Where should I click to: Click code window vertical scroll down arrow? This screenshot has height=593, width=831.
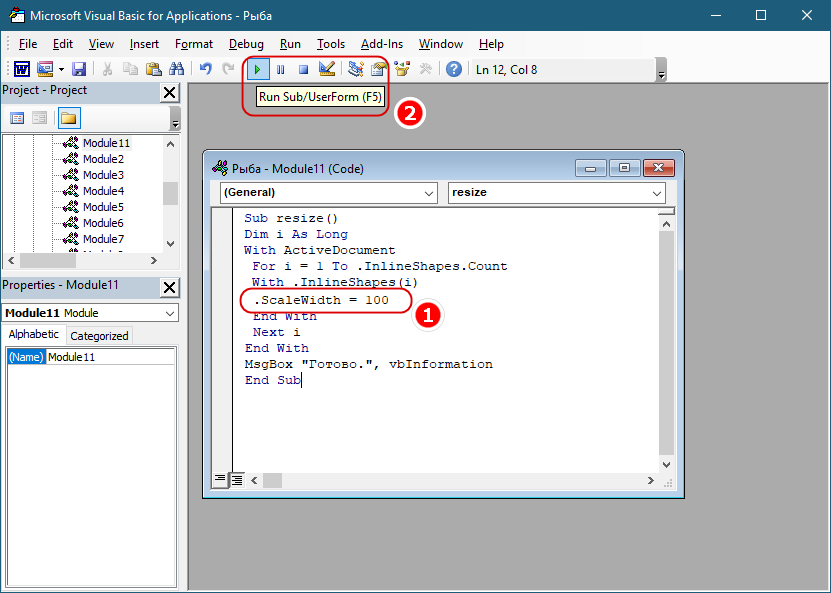point(667,465)
